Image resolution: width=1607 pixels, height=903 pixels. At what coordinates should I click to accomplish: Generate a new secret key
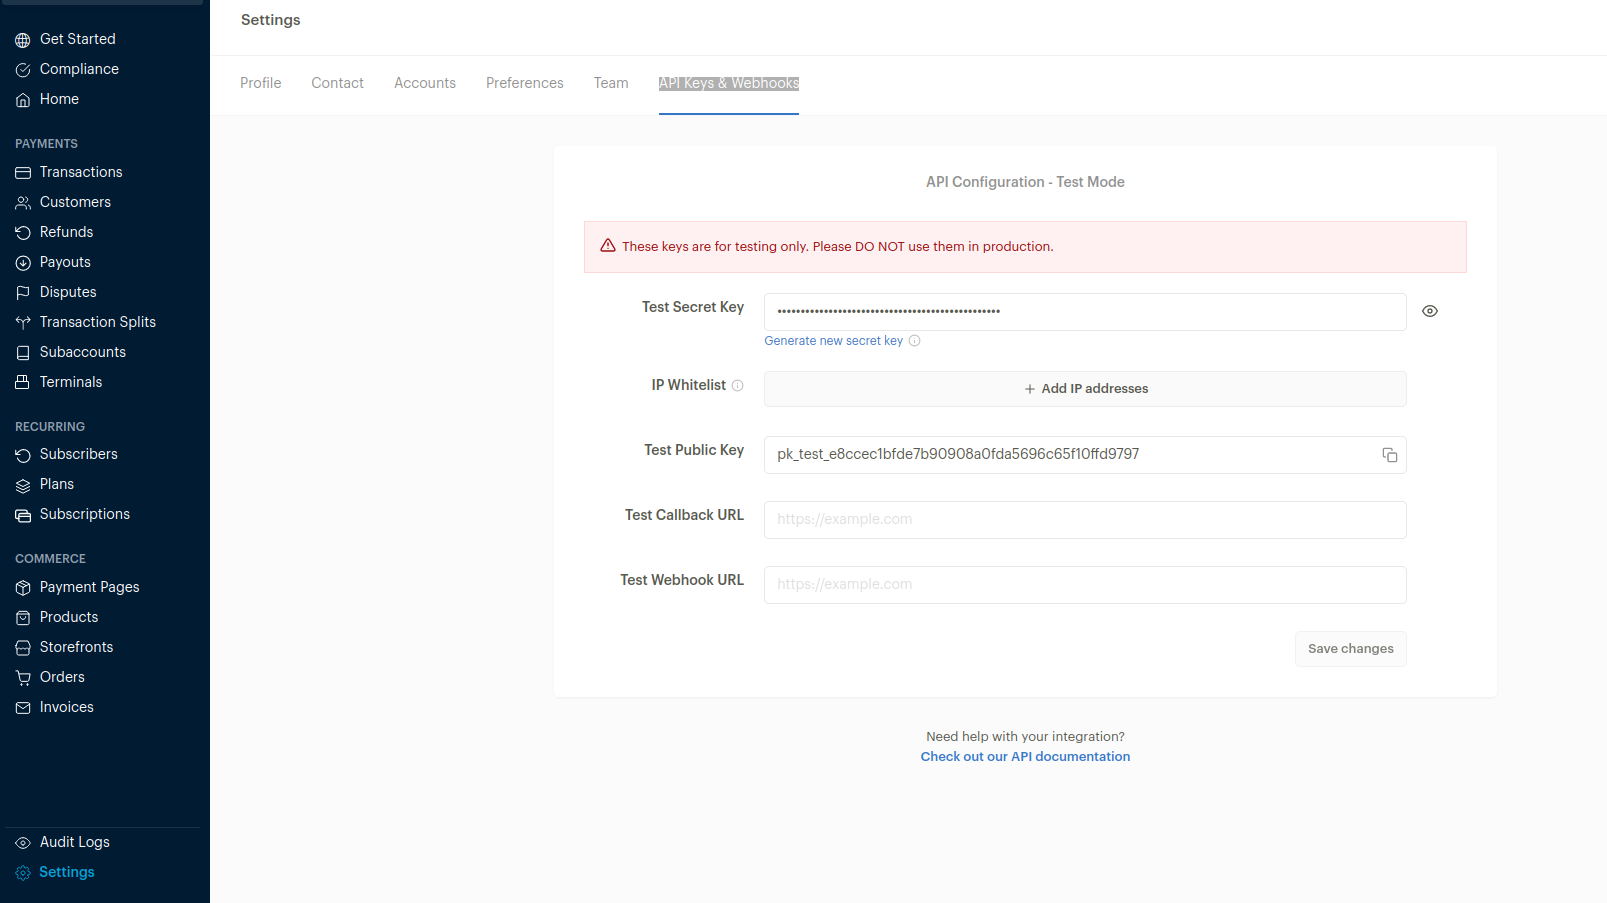coord(833,340)
